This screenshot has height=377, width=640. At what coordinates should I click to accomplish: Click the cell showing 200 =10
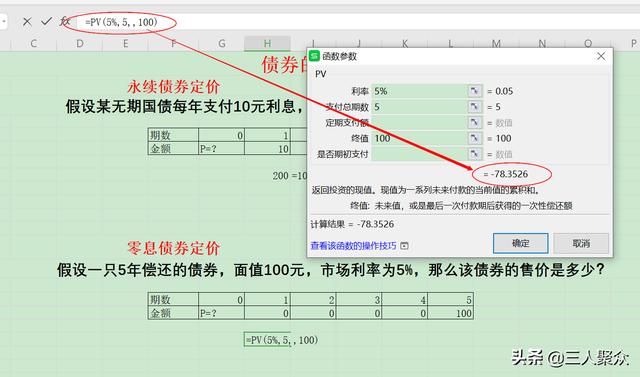click(289, 175)
